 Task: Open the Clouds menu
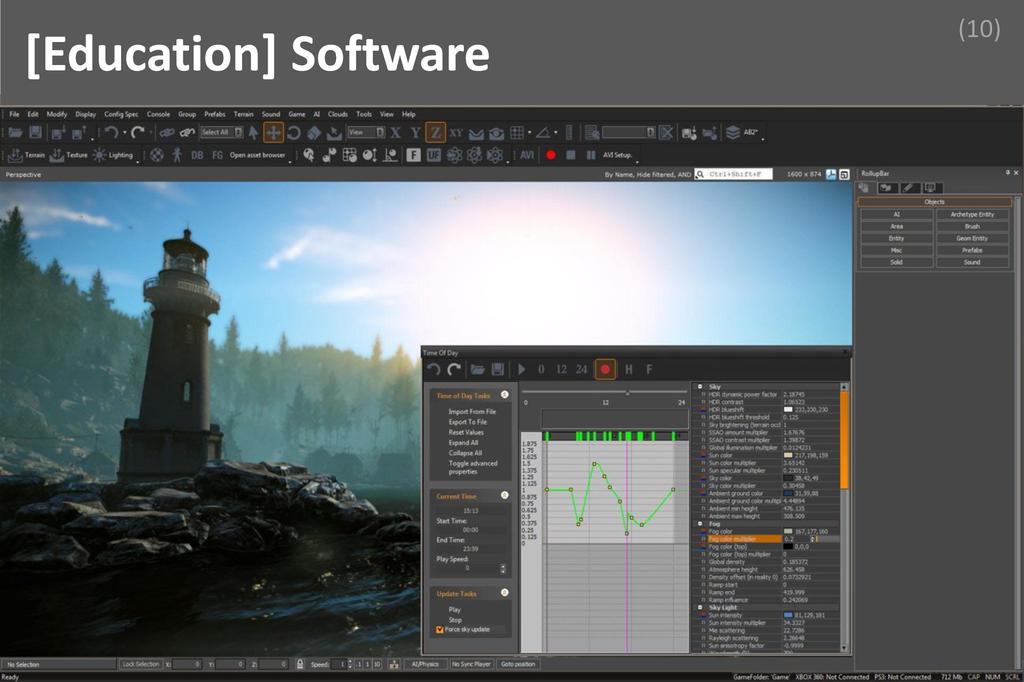(x=337, y=114)
